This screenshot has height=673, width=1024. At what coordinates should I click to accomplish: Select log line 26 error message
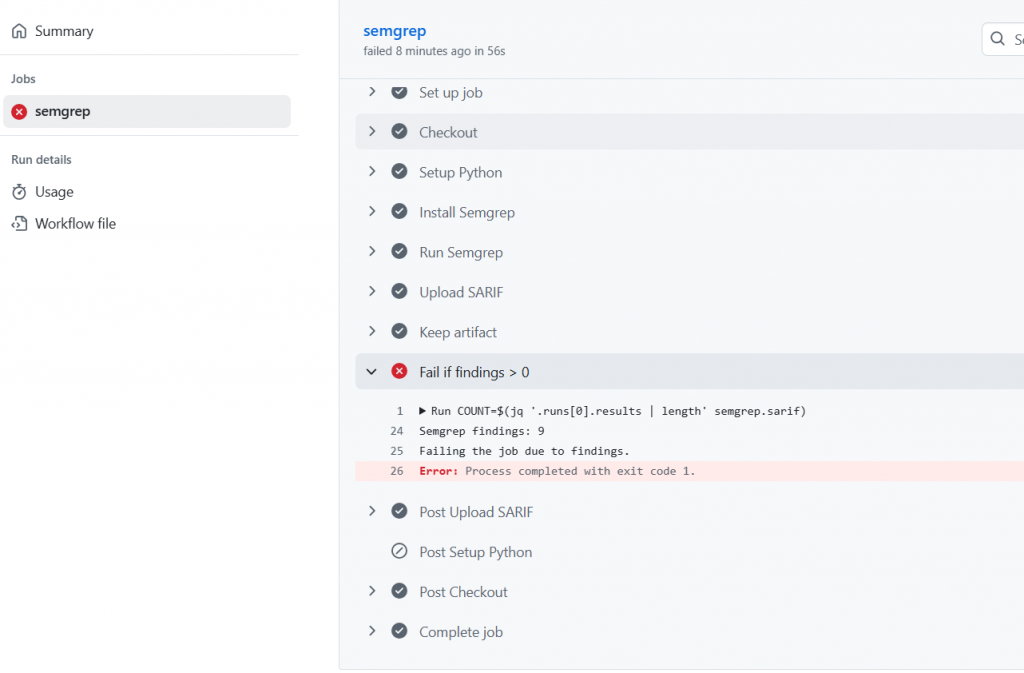(580, 471)
